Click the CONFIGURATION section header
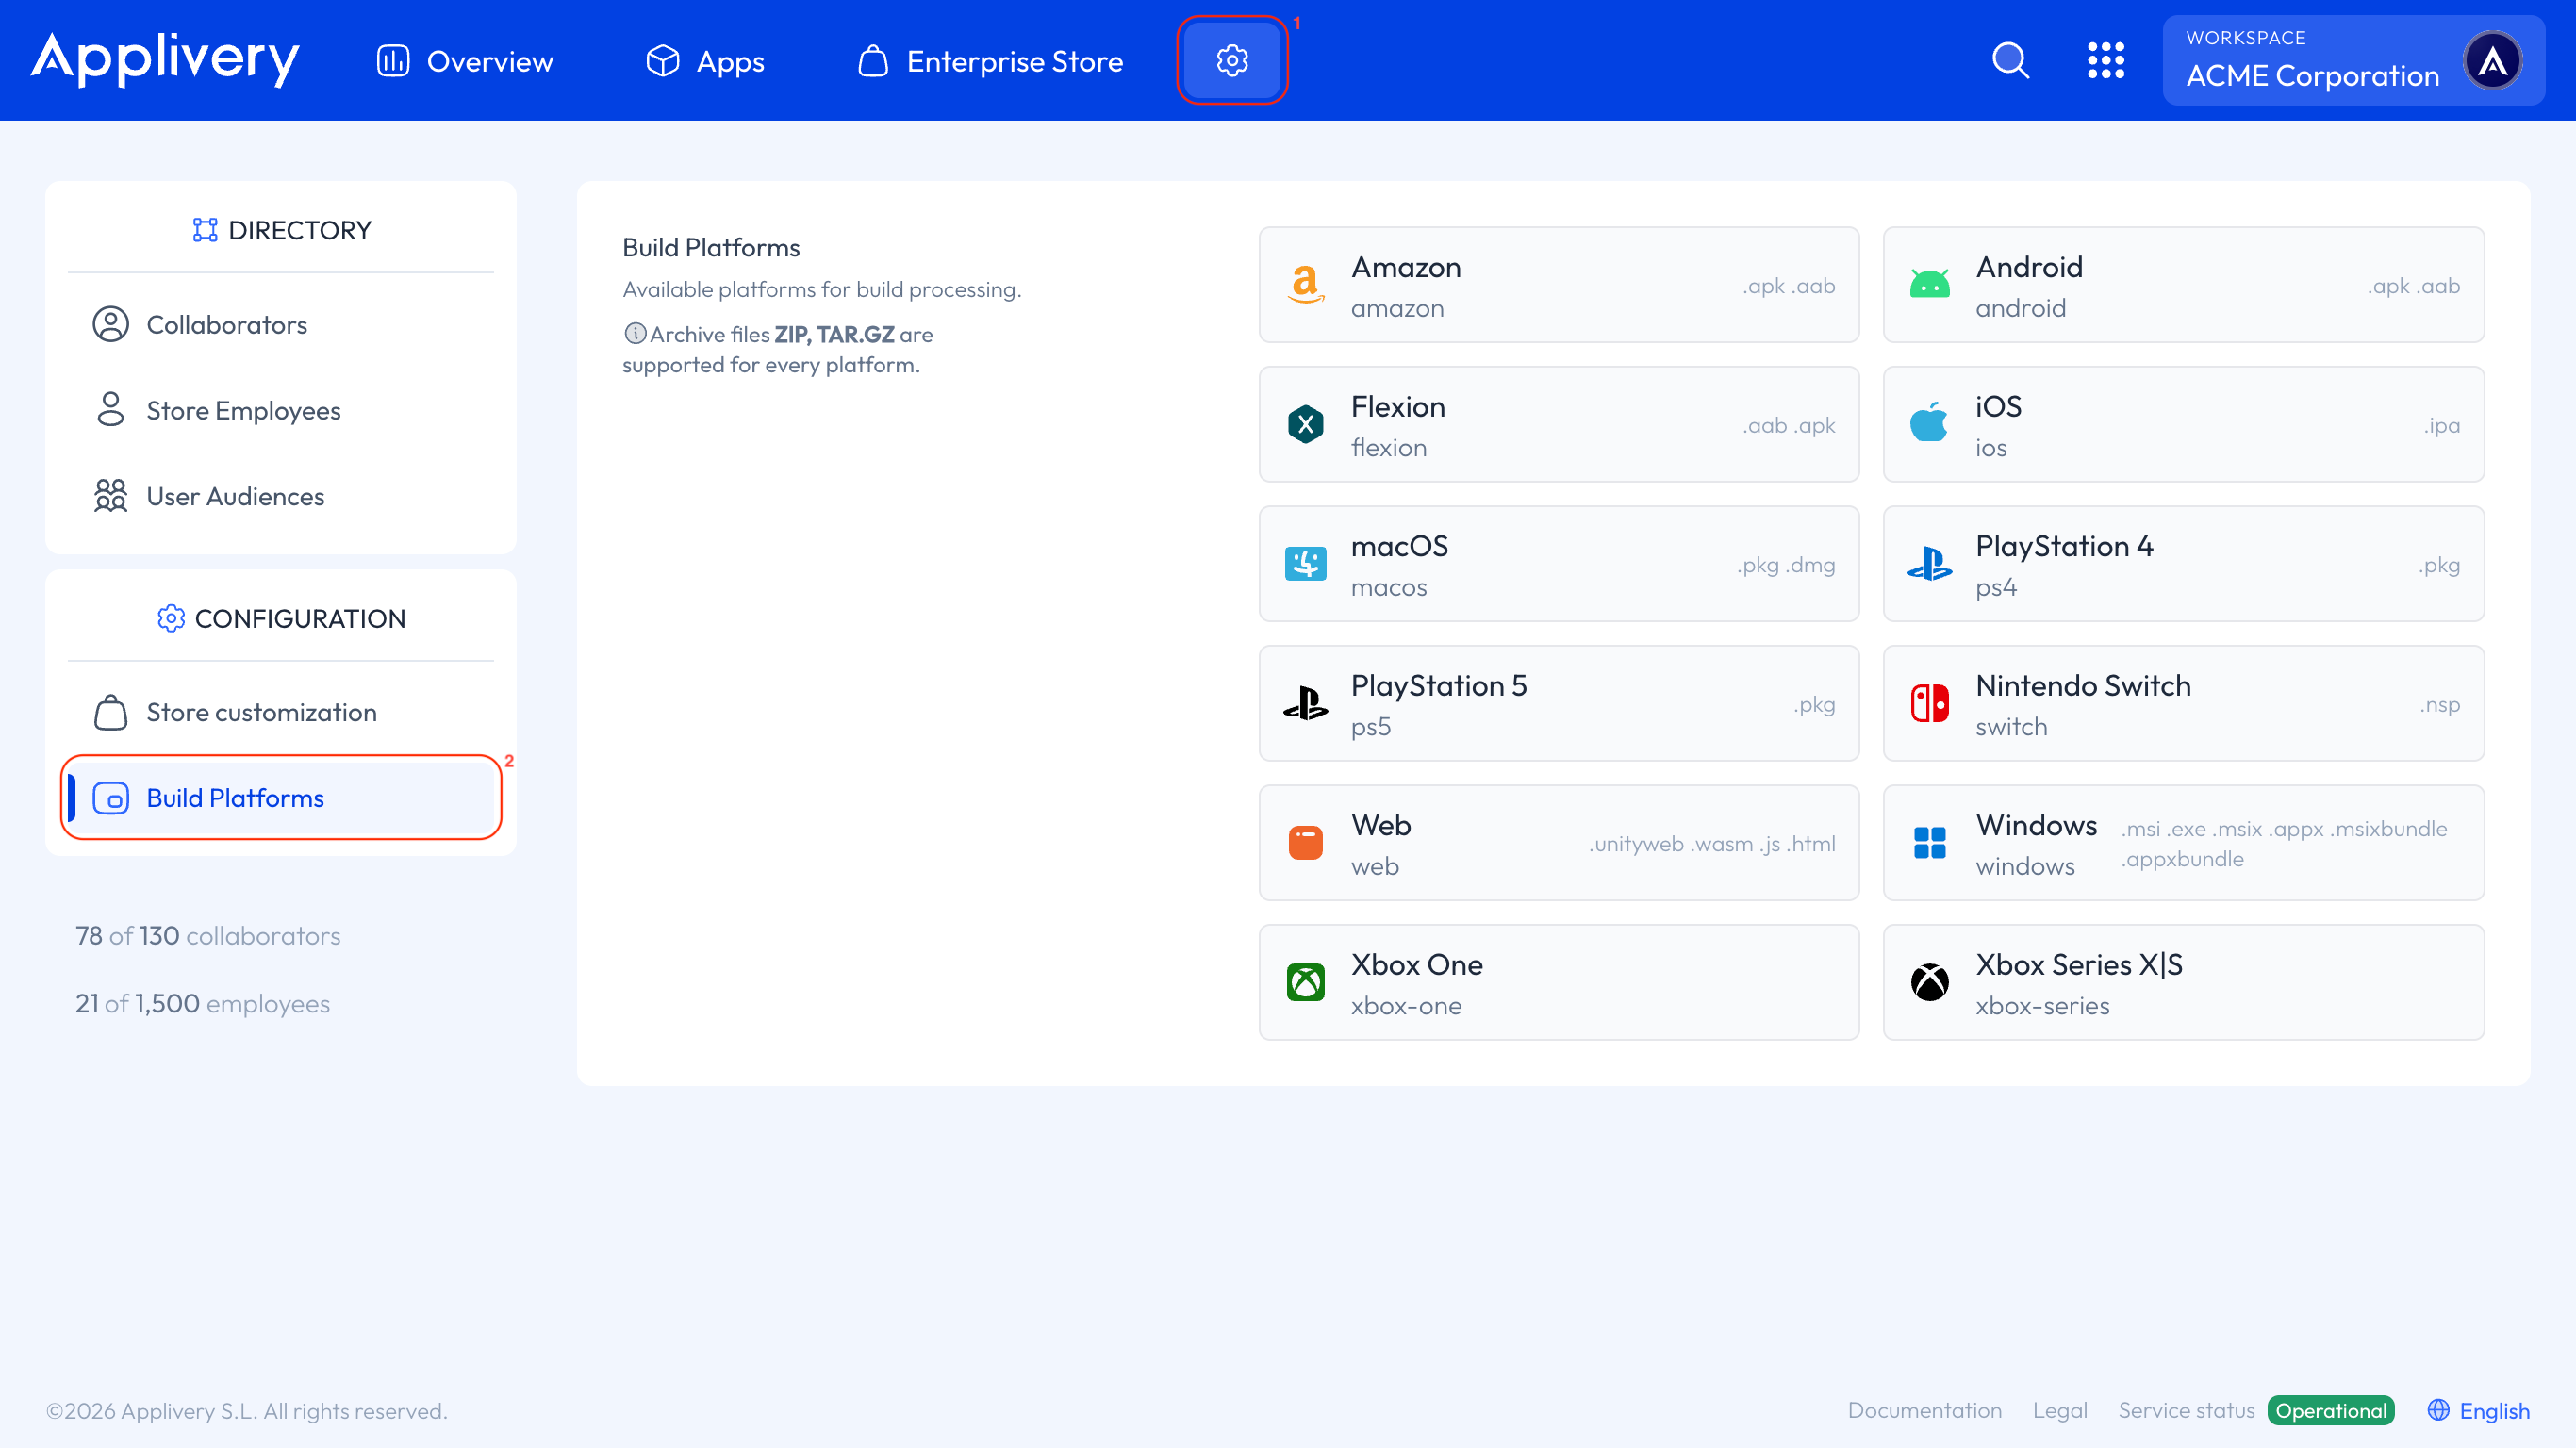This screenshot has width=2576, height=1448. coord(281,619)
